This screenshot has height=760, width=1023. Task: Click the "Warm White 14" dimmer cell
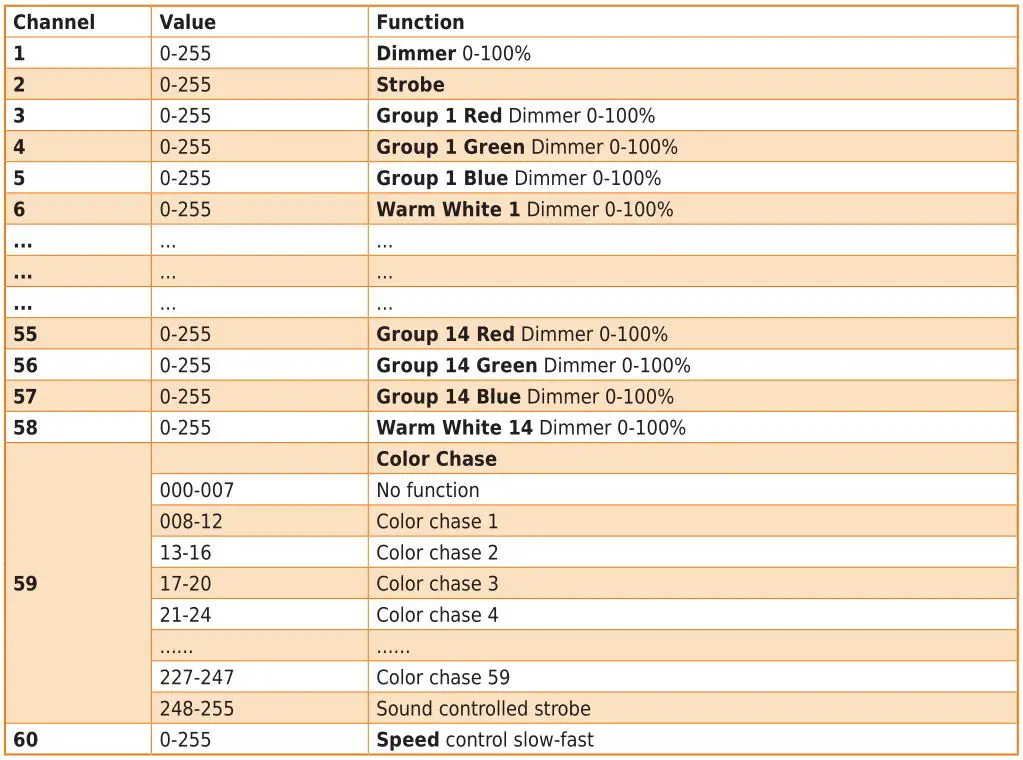coord(530,427)
